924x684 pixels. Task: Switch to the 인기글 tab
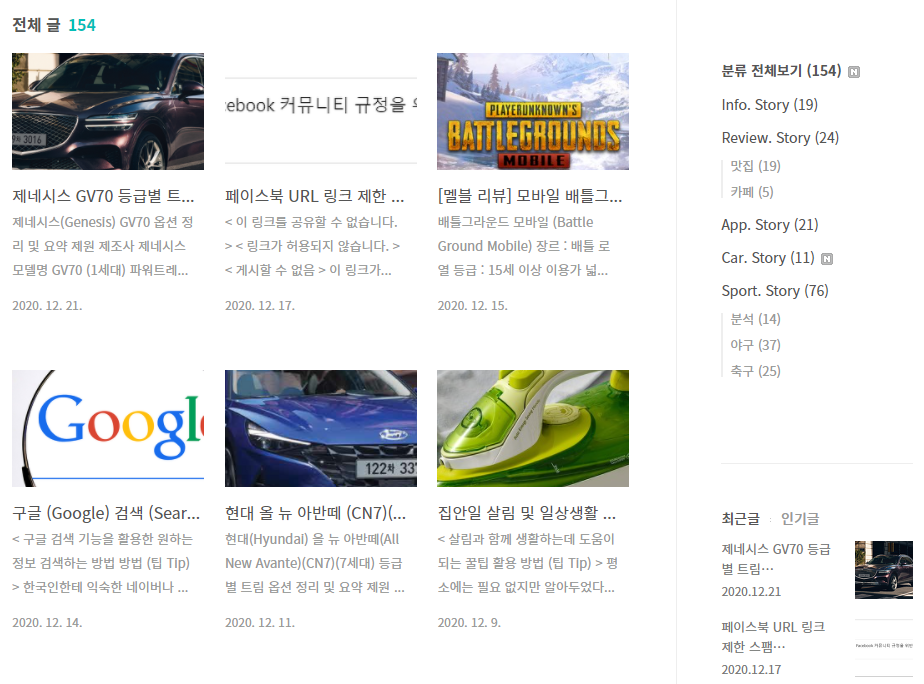click(800, 519)
